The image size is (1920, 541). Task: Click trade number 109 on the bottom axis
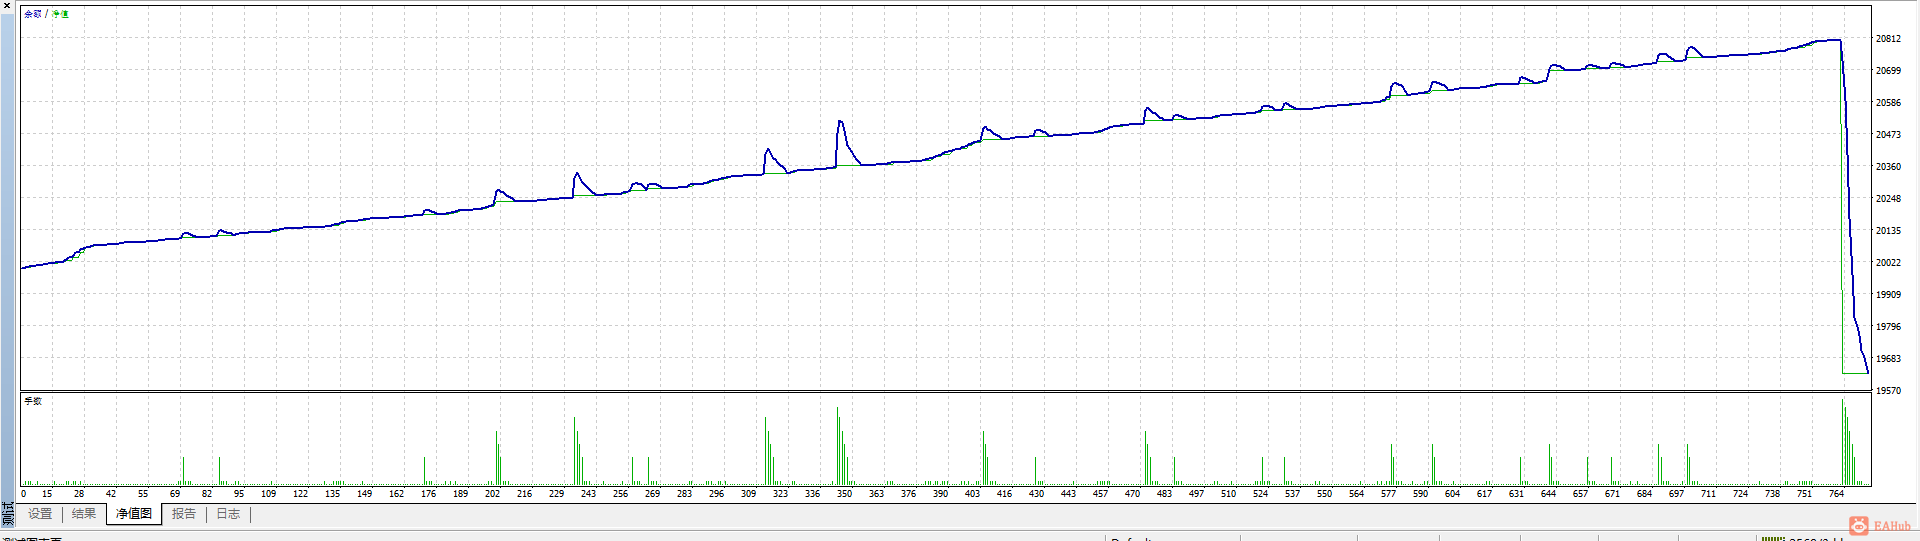coord(268,494)
